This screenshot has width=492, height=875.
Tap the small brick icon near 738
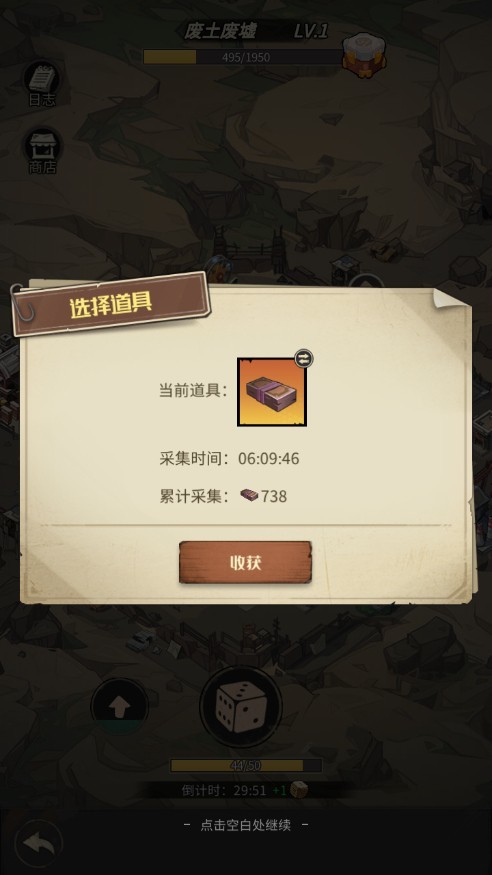[249, 495]
